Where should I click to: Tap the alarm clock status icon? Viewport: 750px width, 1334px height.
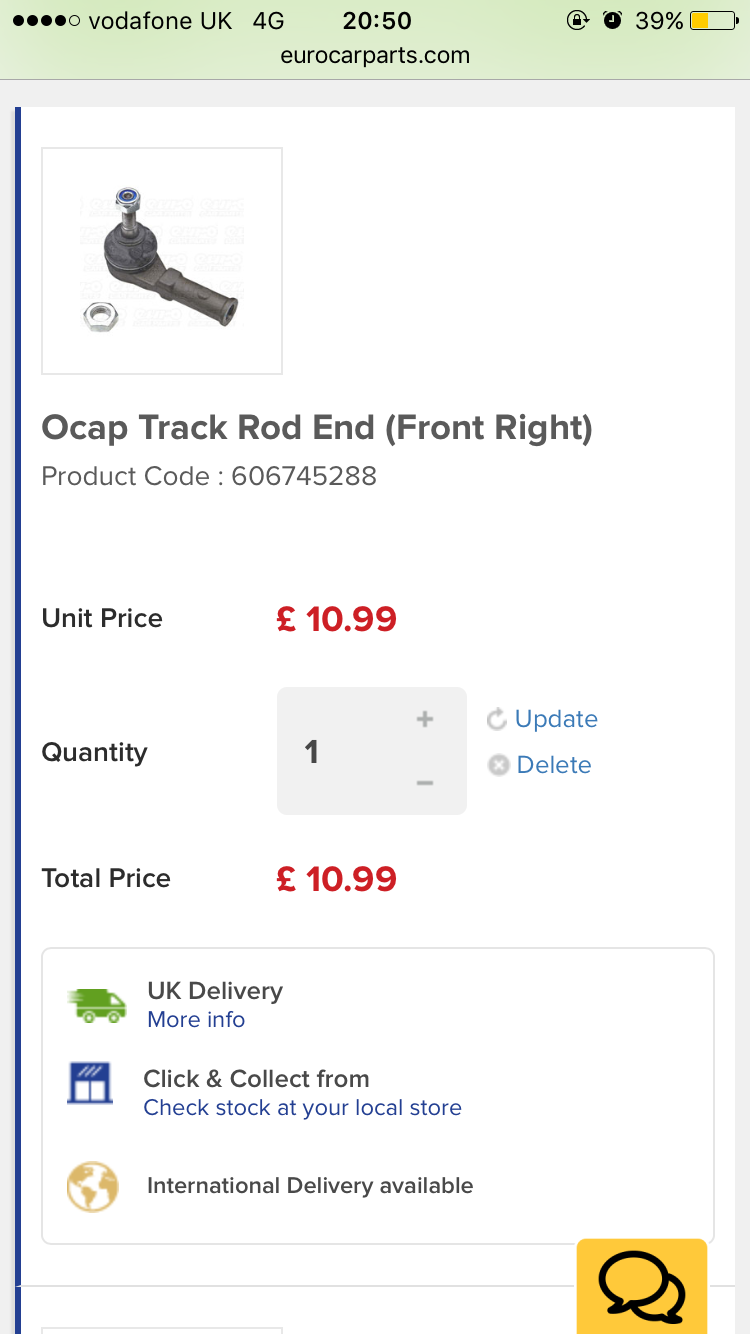pyautogui.click(x=613, y=20)
